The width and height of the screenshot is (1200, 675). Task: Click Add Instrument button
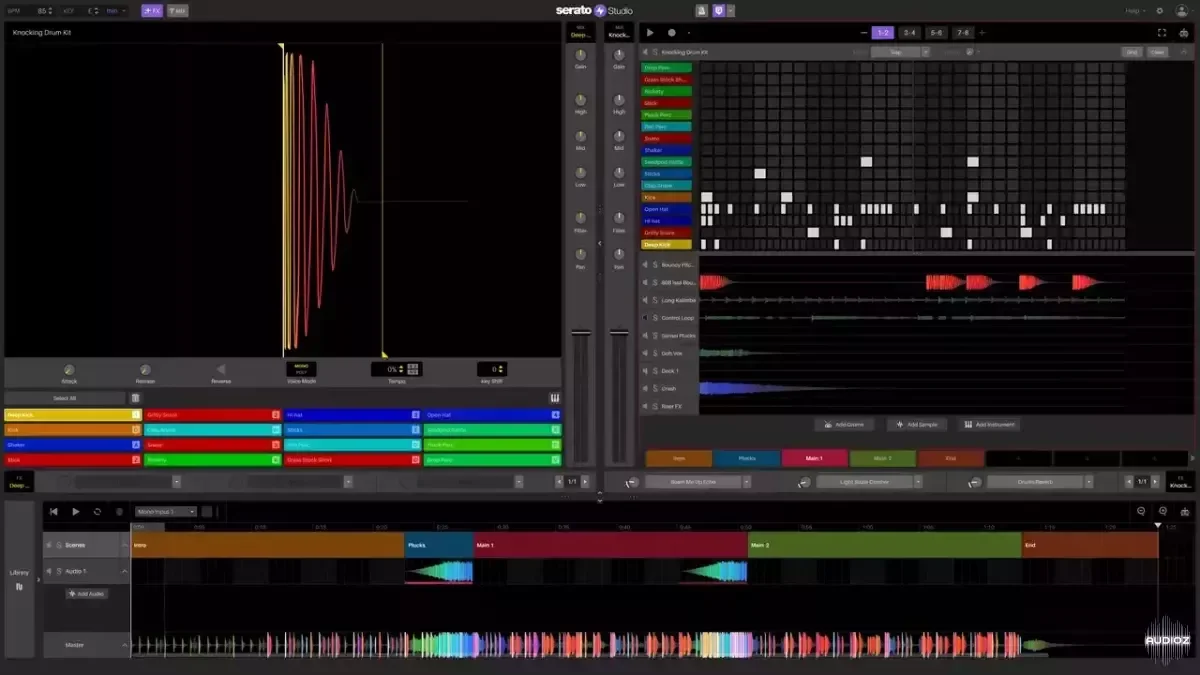coord(989,424)
